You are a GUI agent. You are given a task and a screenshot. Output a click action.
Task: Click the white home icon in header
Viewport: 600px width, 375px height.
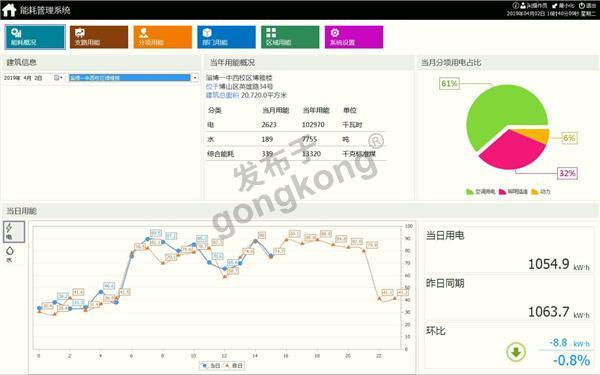click(x=9, y=10)
